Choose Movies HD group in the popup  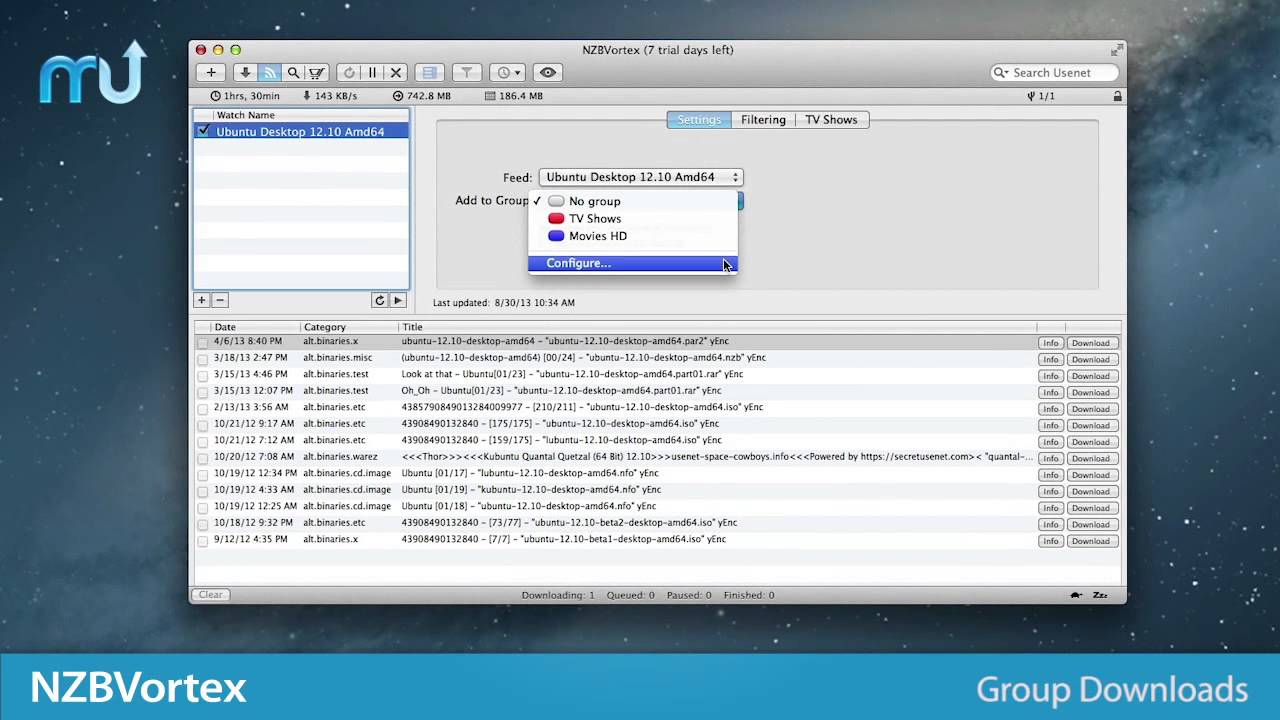pyautogui.click(x=632, y=236)
